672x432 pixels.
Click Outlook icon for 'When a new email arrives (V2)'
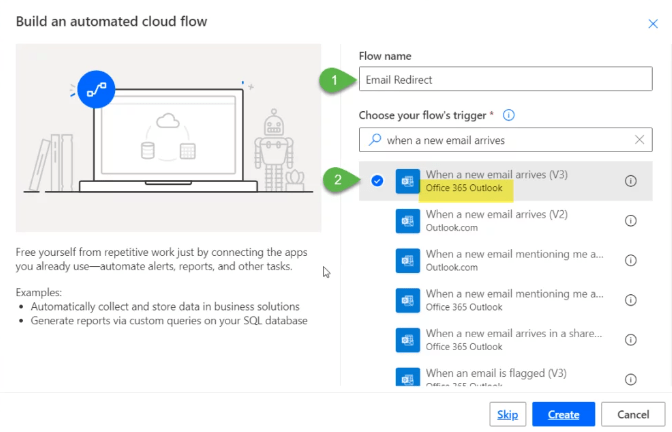click(x=408, y=221)
